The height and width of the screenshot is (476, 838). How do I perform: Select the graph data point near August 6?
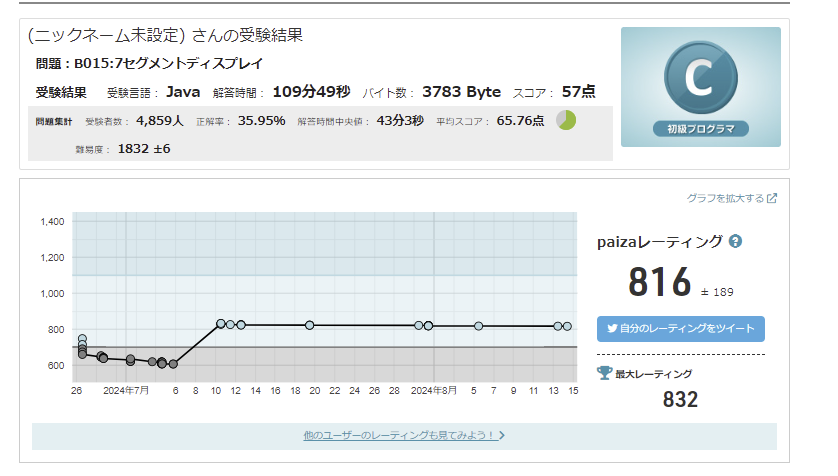point(478,326)
